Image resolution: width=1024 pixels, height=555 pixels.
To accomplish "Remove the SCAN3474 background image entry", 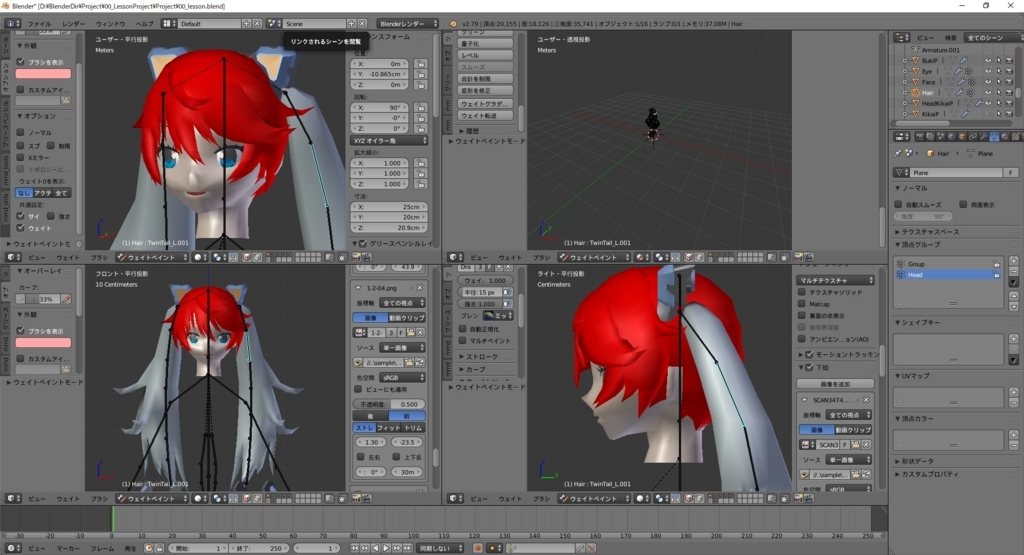I will click(x=866, y=400).
